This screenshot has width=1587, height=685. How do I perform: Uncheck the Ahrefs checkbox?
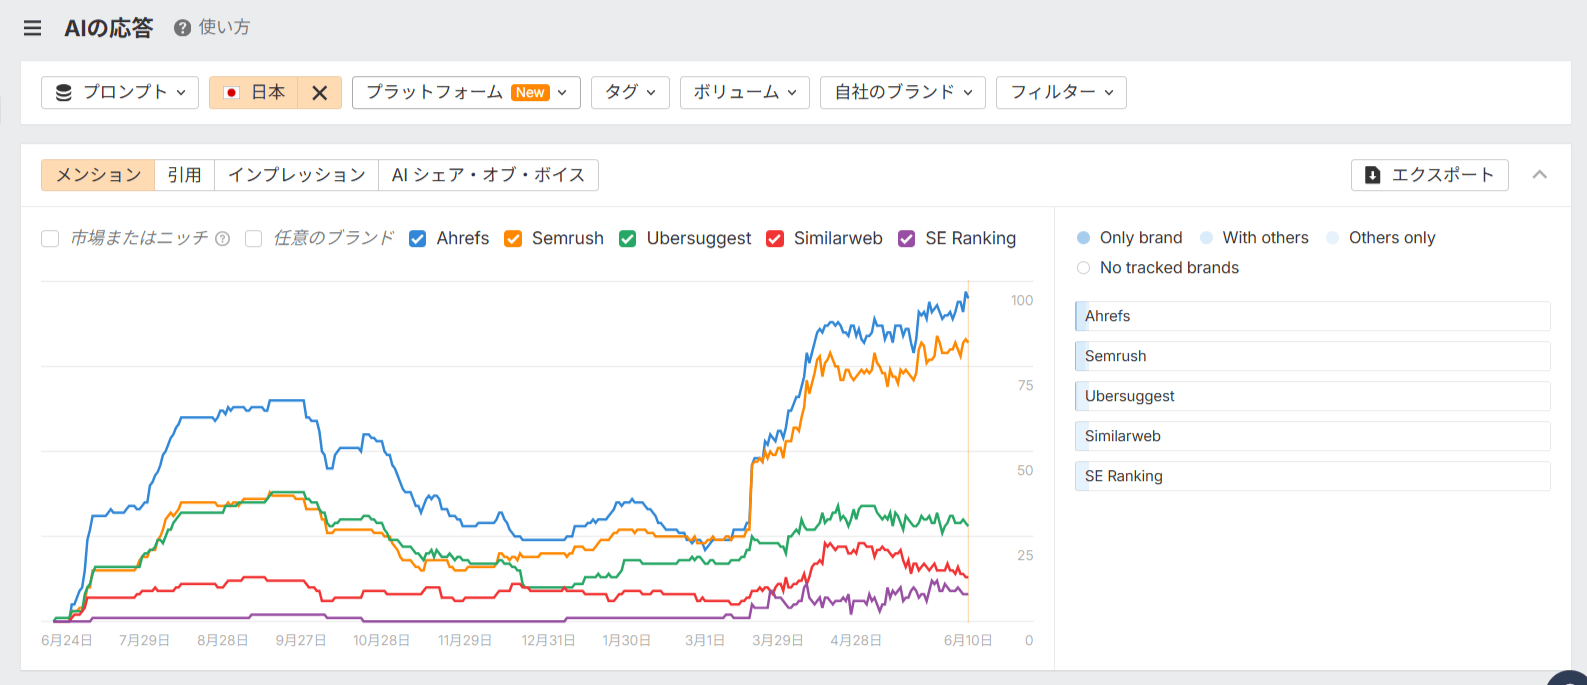pos(418,238)
